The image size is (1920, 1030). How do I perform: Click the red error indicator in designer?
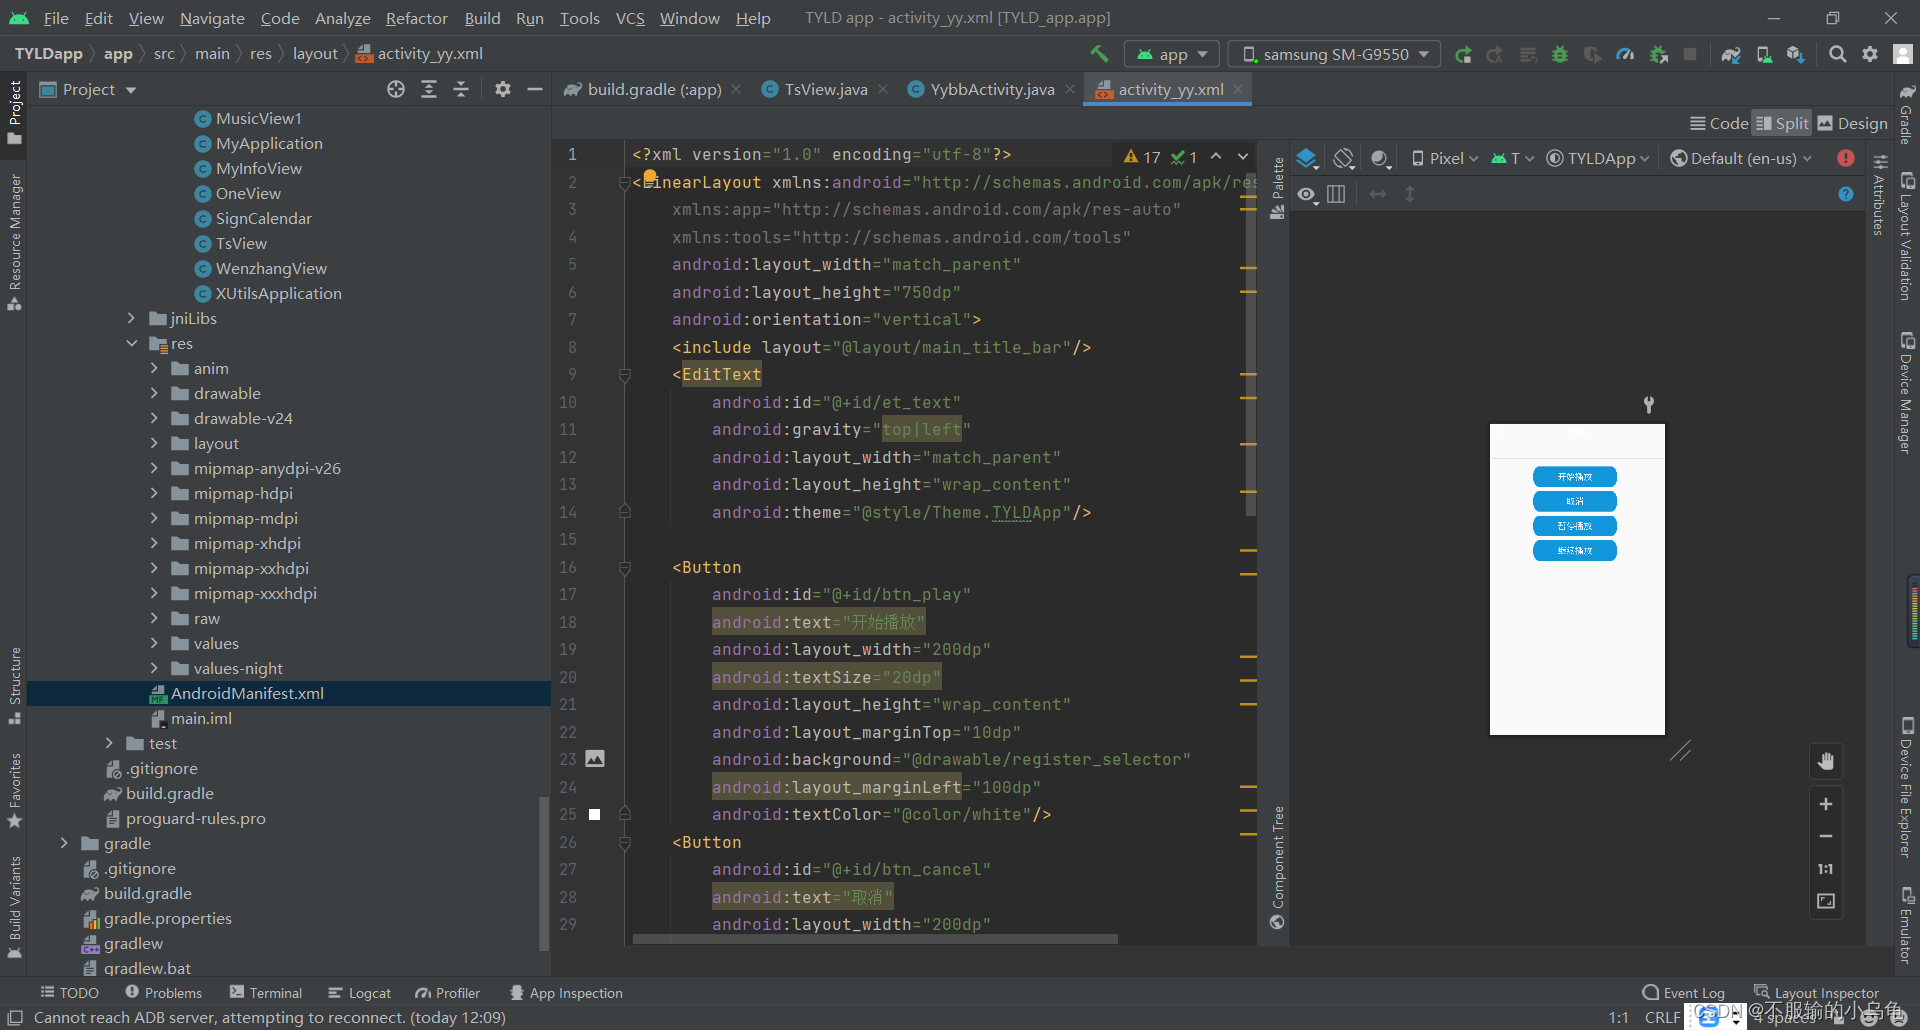pyautogui.click(x=1846, y=158)
